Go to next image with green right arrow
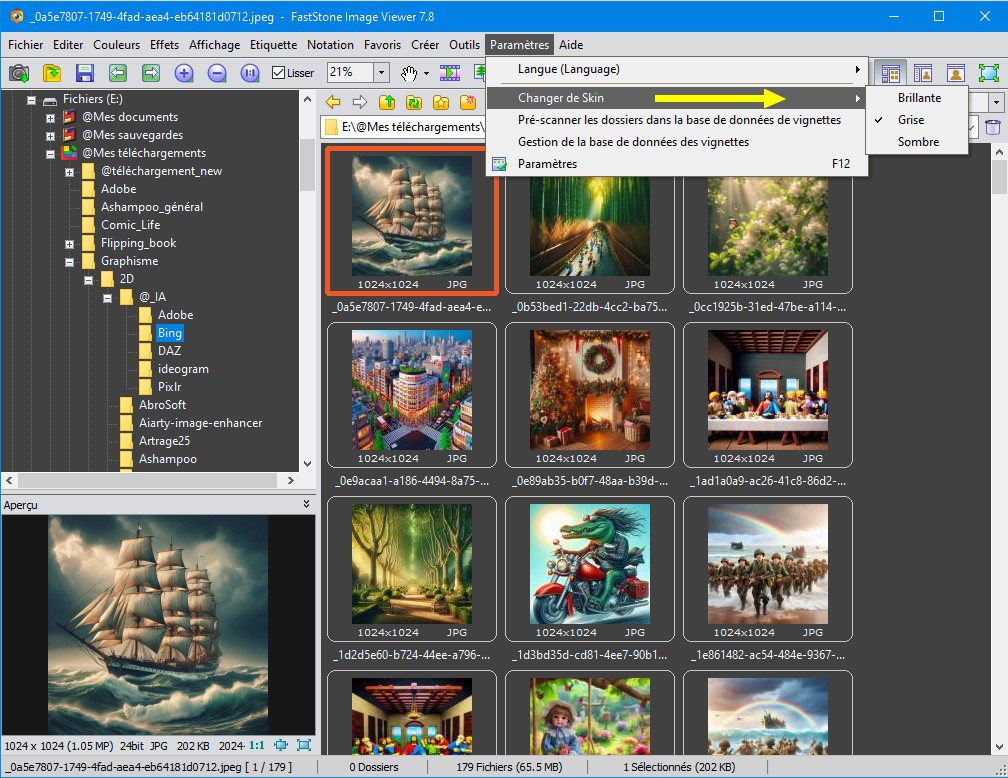Screen dimensions: 1008x778 click(151, 73)
